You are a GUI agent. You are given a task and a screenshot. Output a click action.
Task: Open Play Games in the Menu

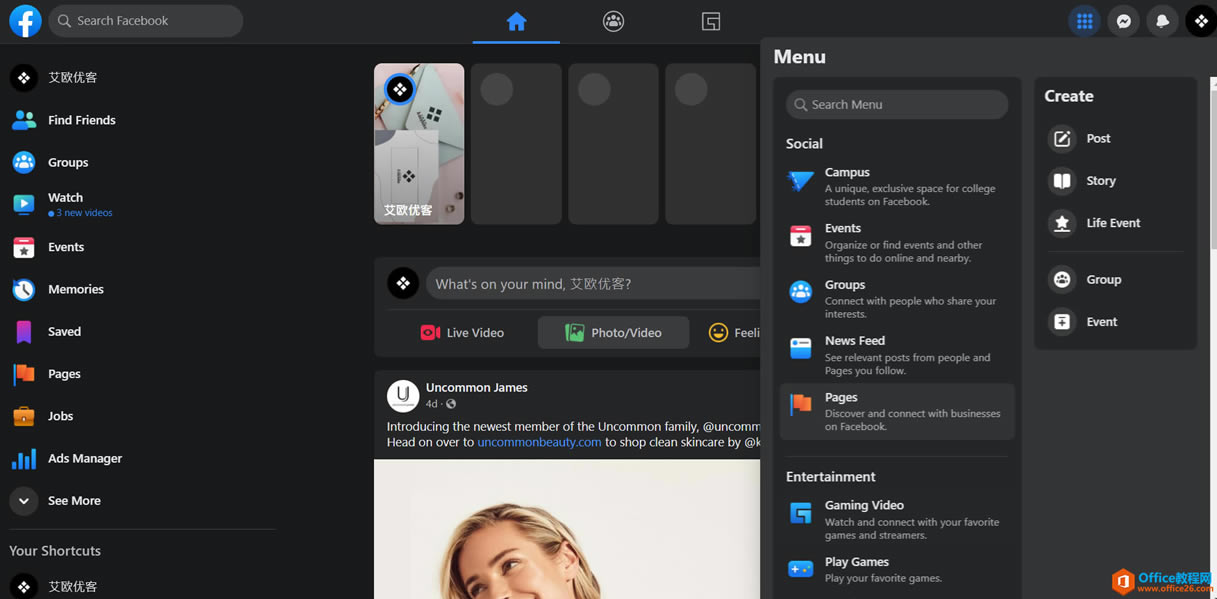click(x=897, y=570)
